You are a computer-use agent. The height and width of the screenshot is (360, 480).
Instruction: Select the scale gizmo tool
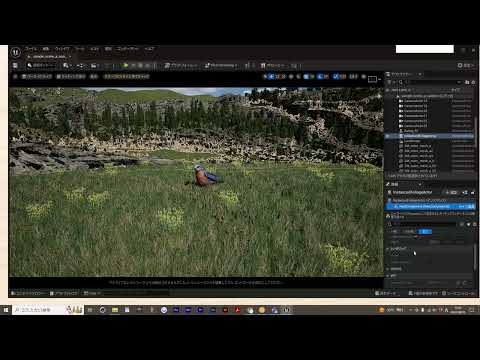point(284,76)
